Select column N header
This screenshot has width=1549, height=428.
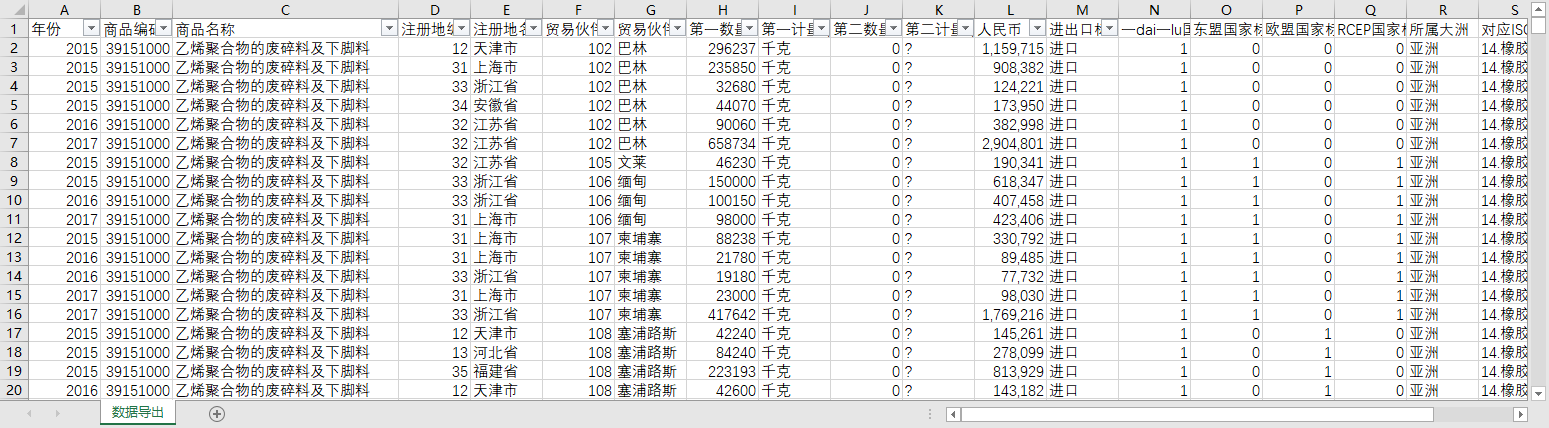click(1155, 9)
